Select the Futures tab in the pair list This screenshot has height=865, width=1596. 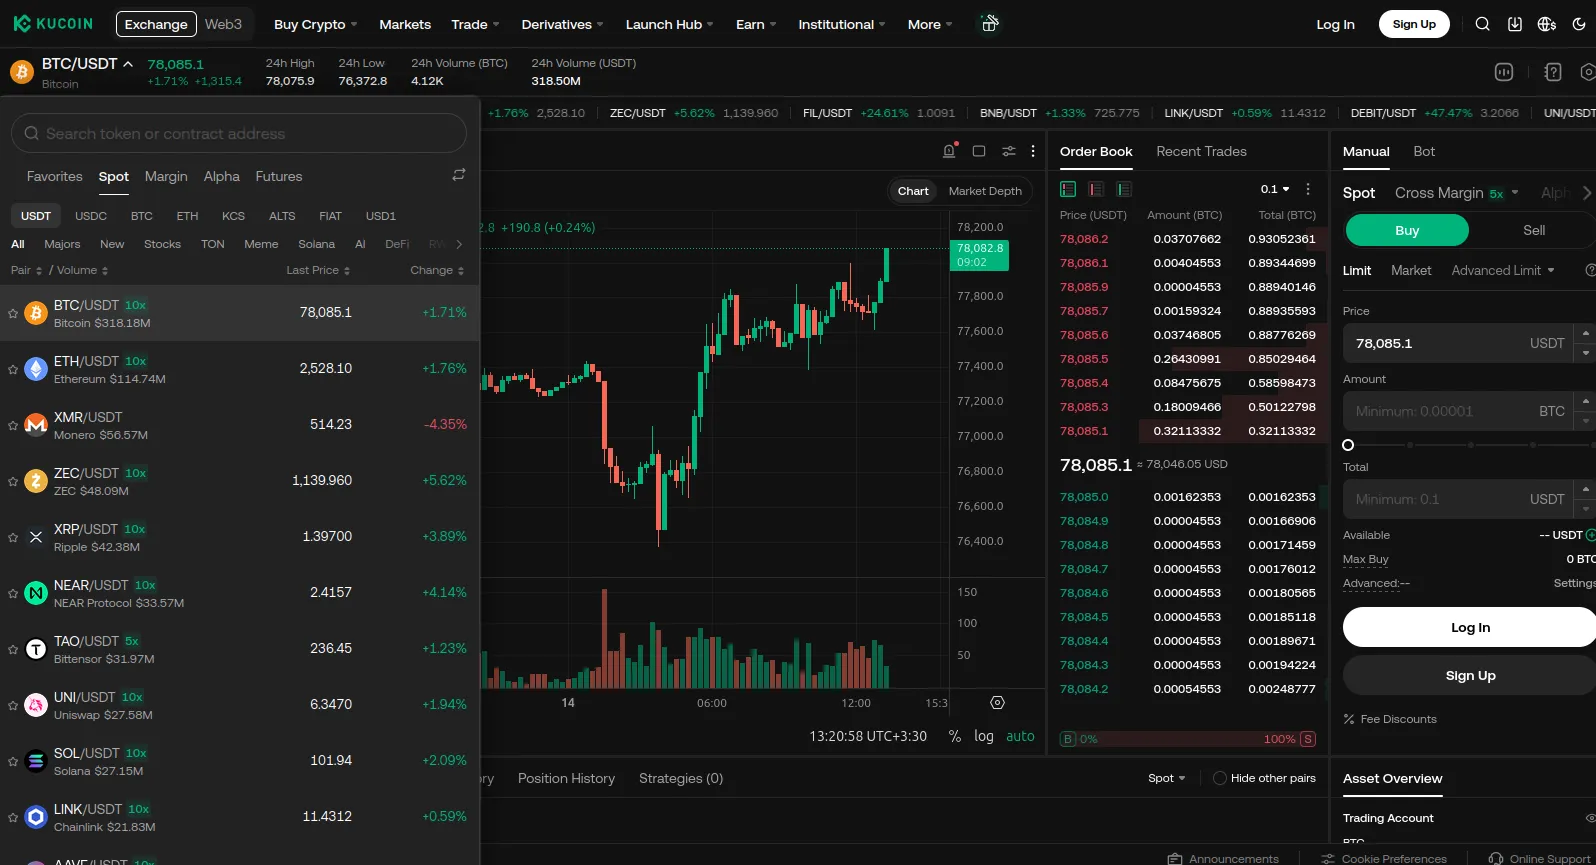click(x=278, y=176)
